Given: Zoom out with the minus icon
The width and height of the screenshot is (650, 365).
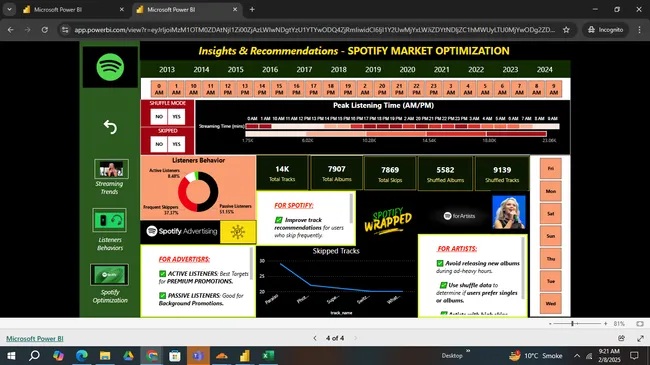Looking at the screenshot, I should (550, 324).
